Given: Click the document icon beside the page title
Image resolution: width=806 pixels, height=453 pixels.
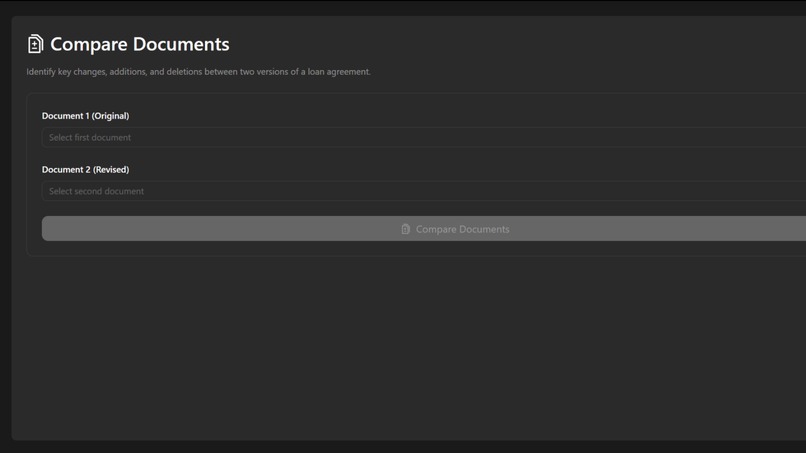Looking at the screenshot, I should [35, 44].
